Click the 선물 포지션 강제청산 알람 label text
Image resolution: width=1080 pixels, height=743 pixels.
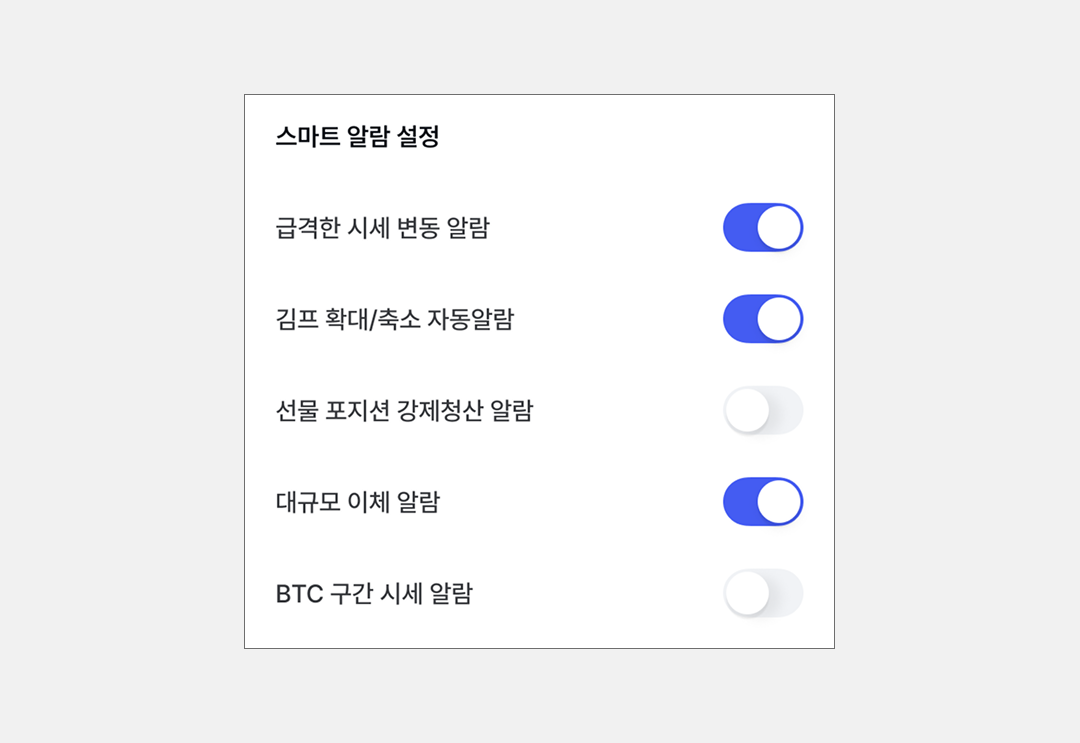click(x=405, y=410)
